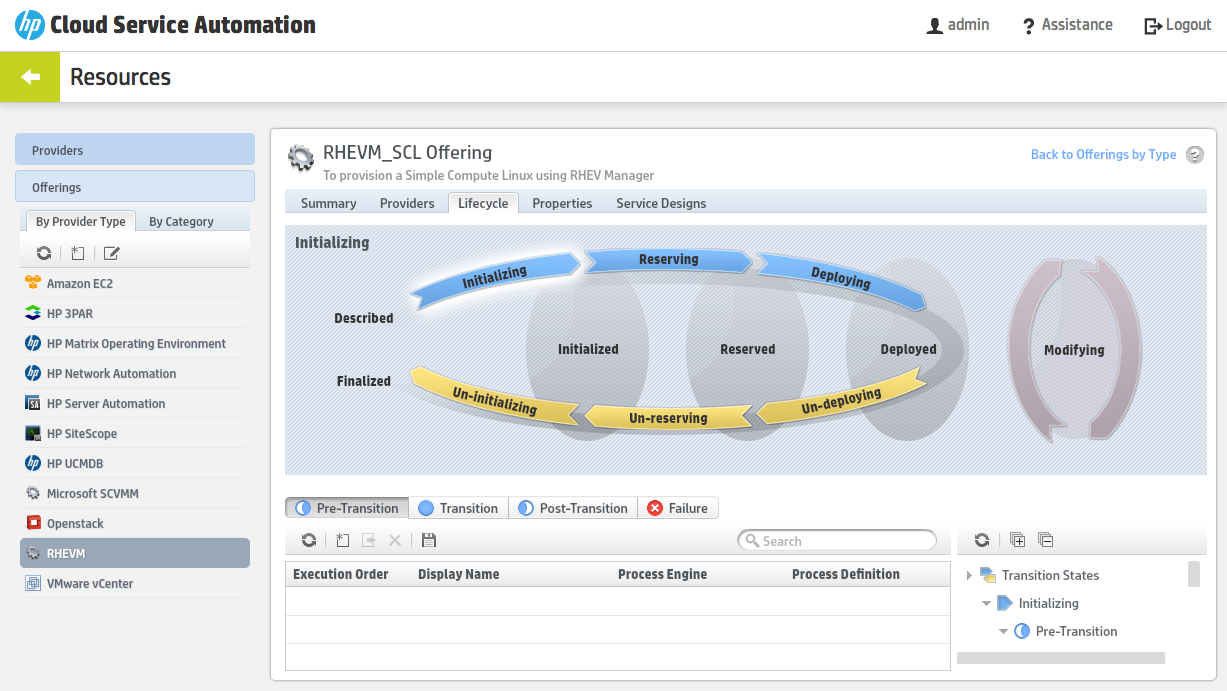Select the Deploying arrow in the lifecycle diagram
The image size is (1227, 691).
841,279
